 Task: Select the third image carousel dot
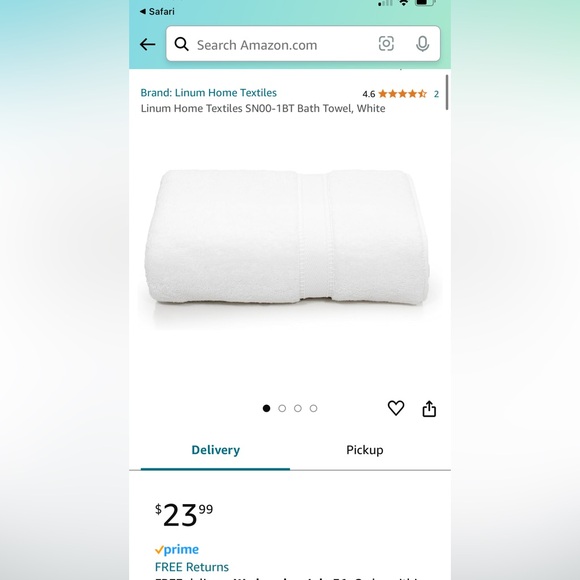[x=298, y=408]
